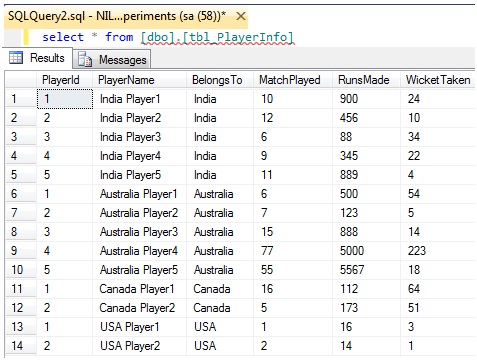This screenshot has width=477, height=361.
Task: Click the 'India Player4' cell
Action: 139,156
